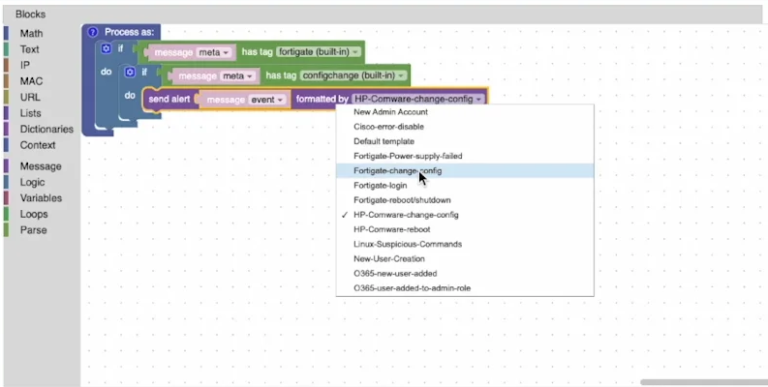Image resolution: width=768 pixels, height=387 pixels.
Task: Click the horizontal scrollbar of the workspace
Action: click(x=704, y=382)
